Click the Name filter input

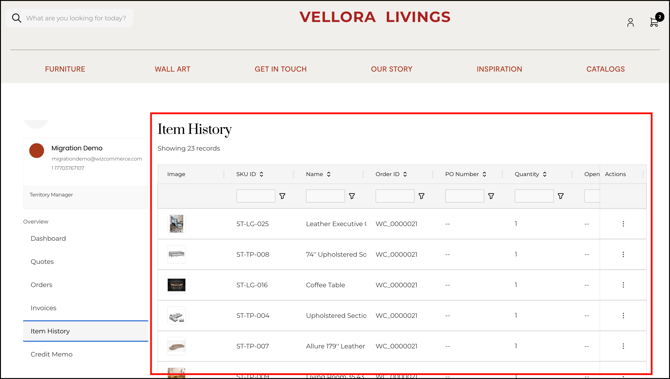pos(325,196)
